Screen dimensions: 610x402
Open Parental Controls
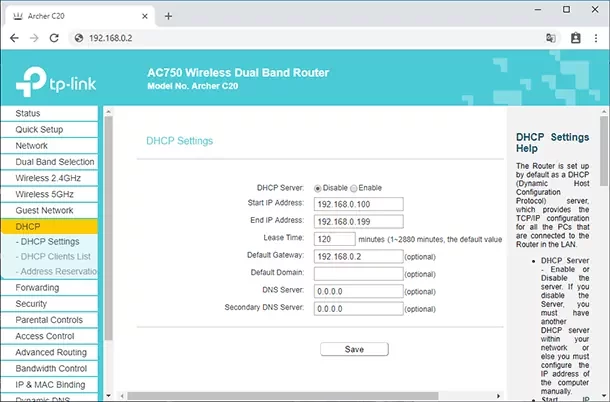coord(49,320)
